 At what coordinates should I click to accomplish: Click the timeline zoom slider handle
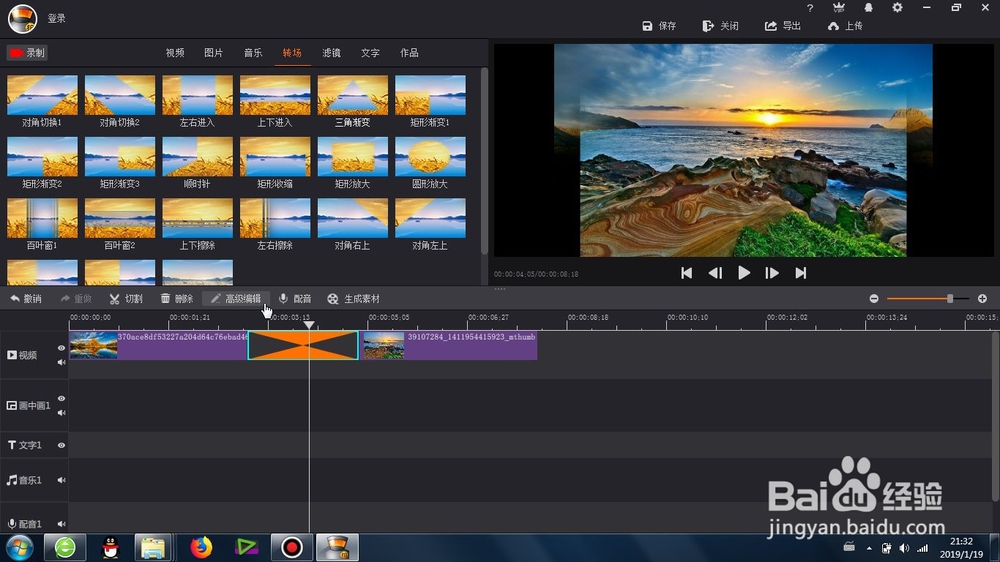950,299
